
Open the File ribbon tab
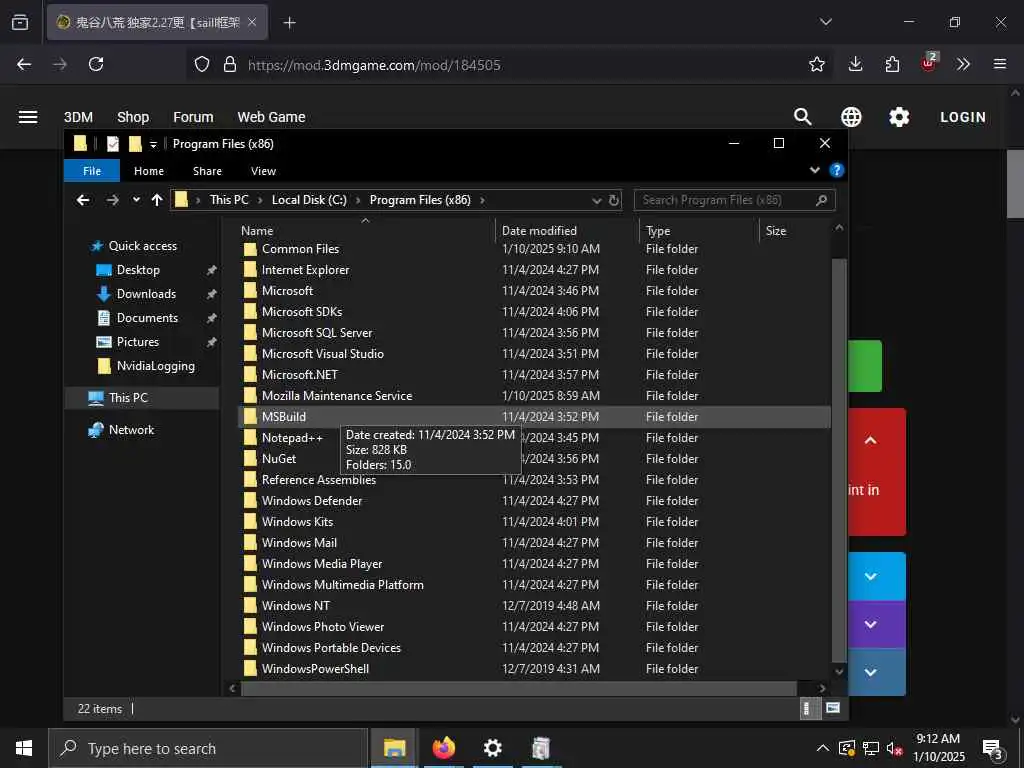click(92, 170)
